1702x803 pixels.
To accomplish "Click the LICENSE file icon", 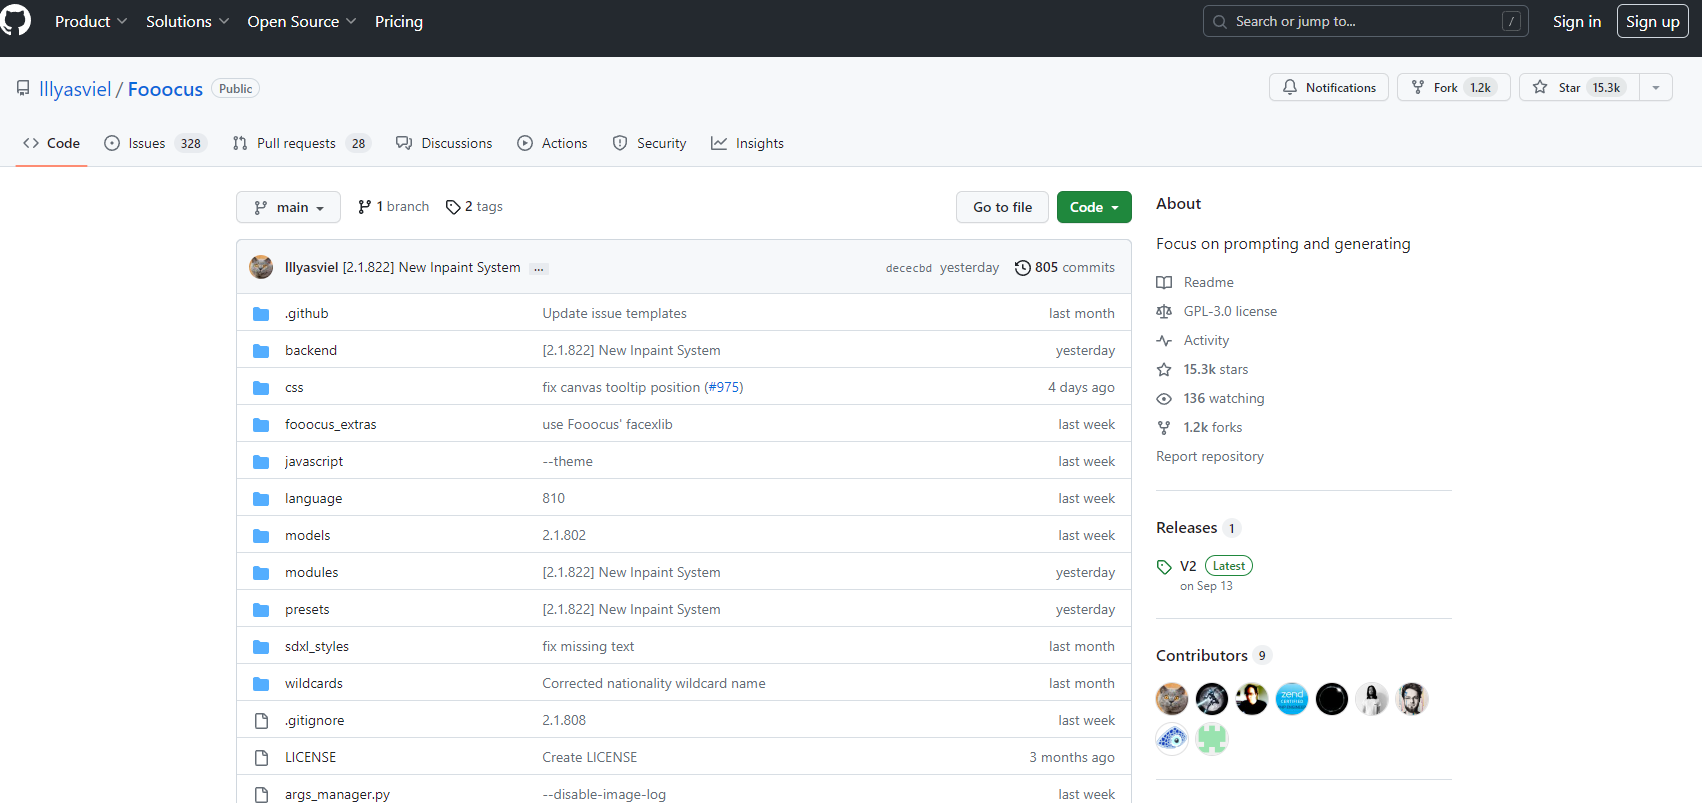I will coord(261,758).
